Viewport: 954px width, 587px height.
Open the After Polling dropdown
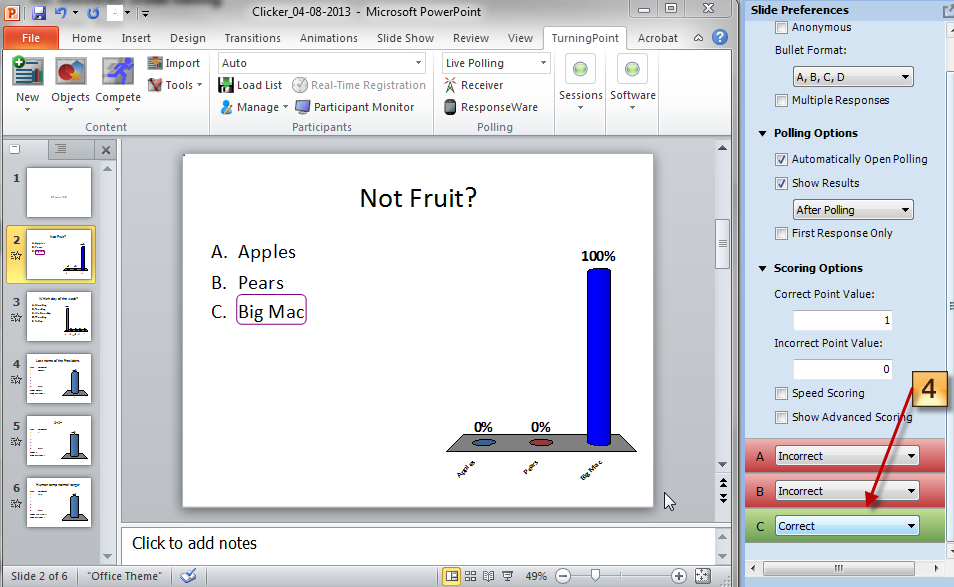[853, 210]
